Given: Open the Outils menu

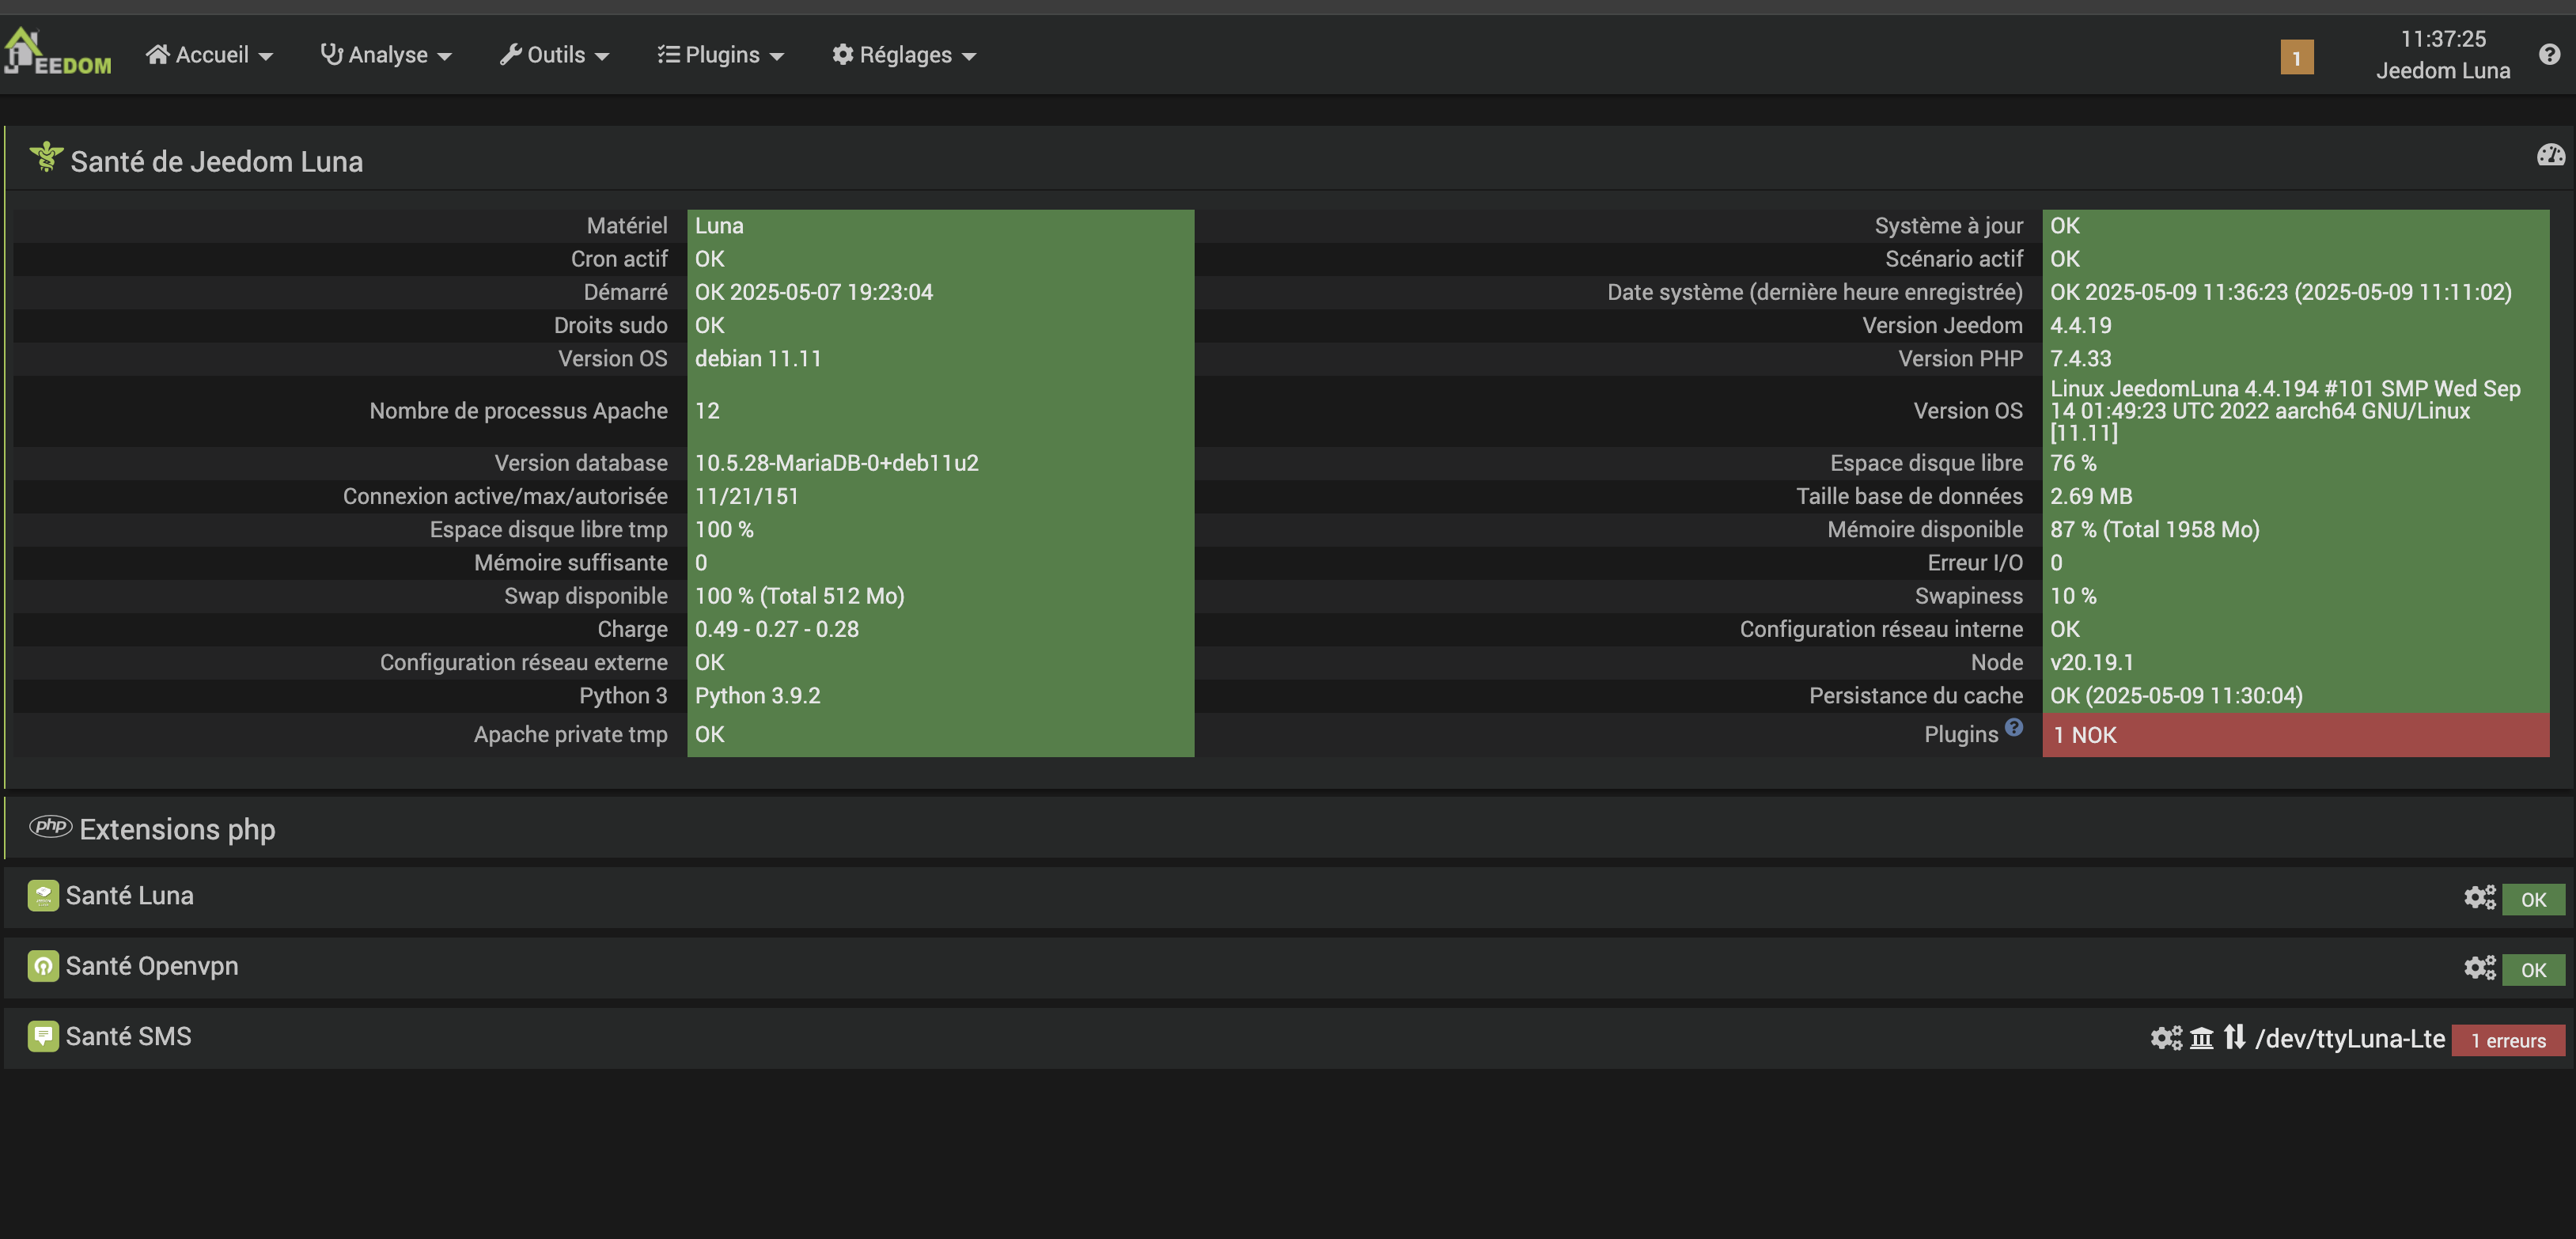Looking at the screenshot, I should (x=554, y=55).
